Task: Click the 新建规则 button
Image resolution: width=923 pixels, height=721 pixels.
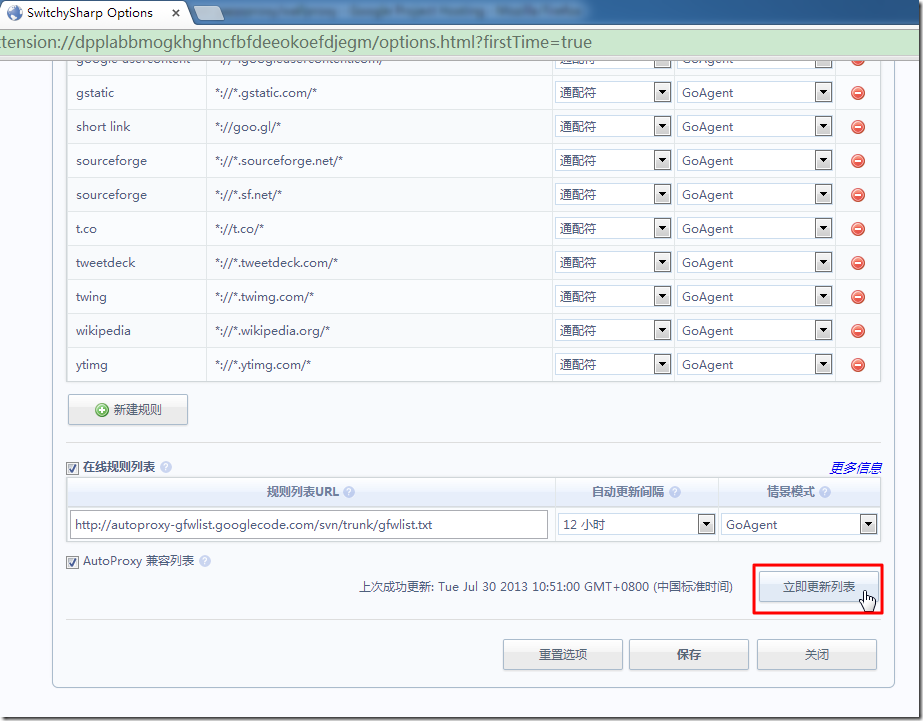Action: pos(128,410)
